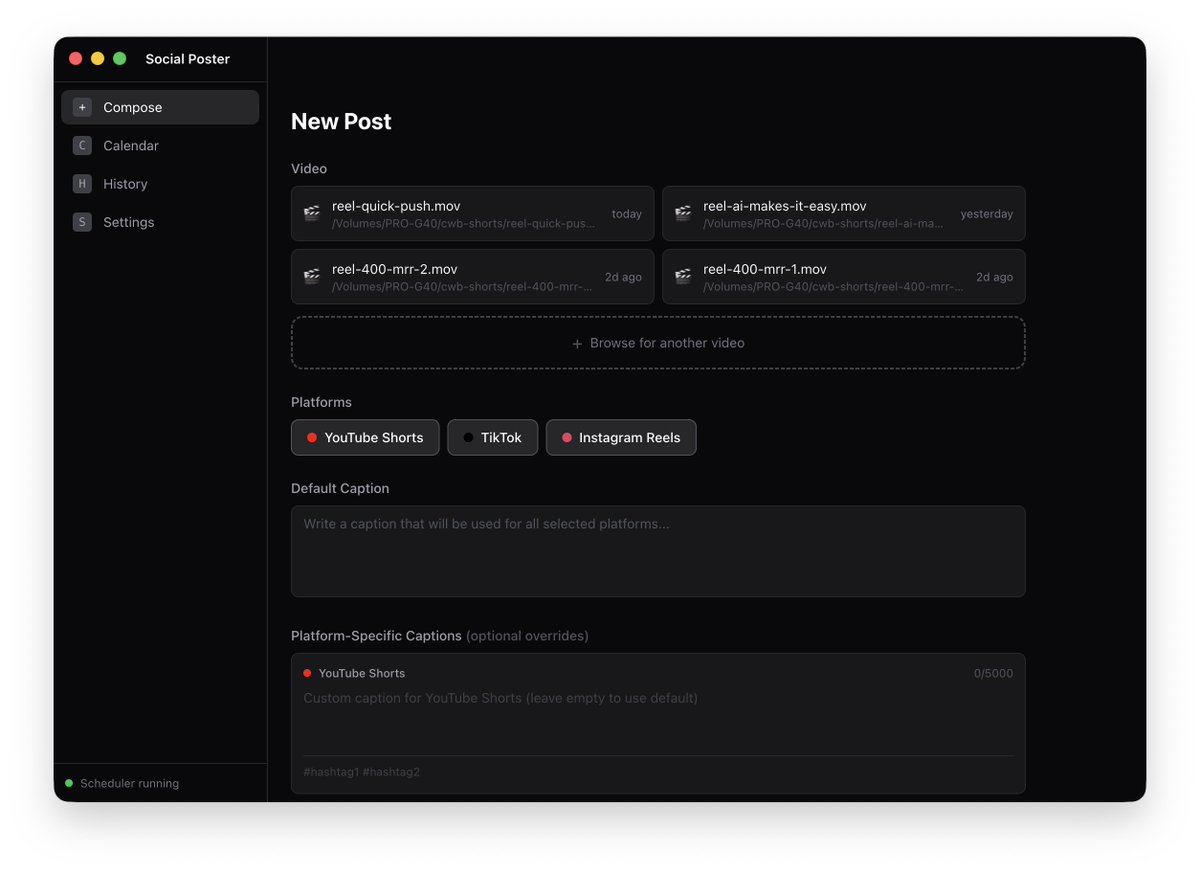
Task: Click Browse for another video
Action: point(658,343)
